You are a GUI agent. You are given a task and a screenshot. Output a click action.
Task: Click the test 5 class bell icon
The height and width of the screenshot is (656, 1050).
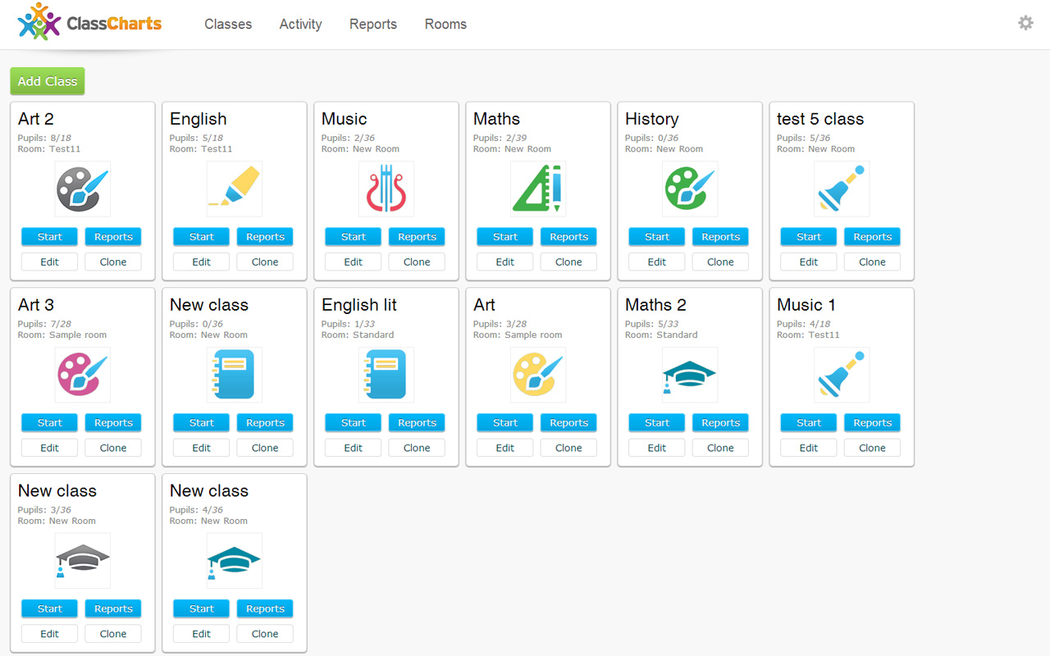841,189
